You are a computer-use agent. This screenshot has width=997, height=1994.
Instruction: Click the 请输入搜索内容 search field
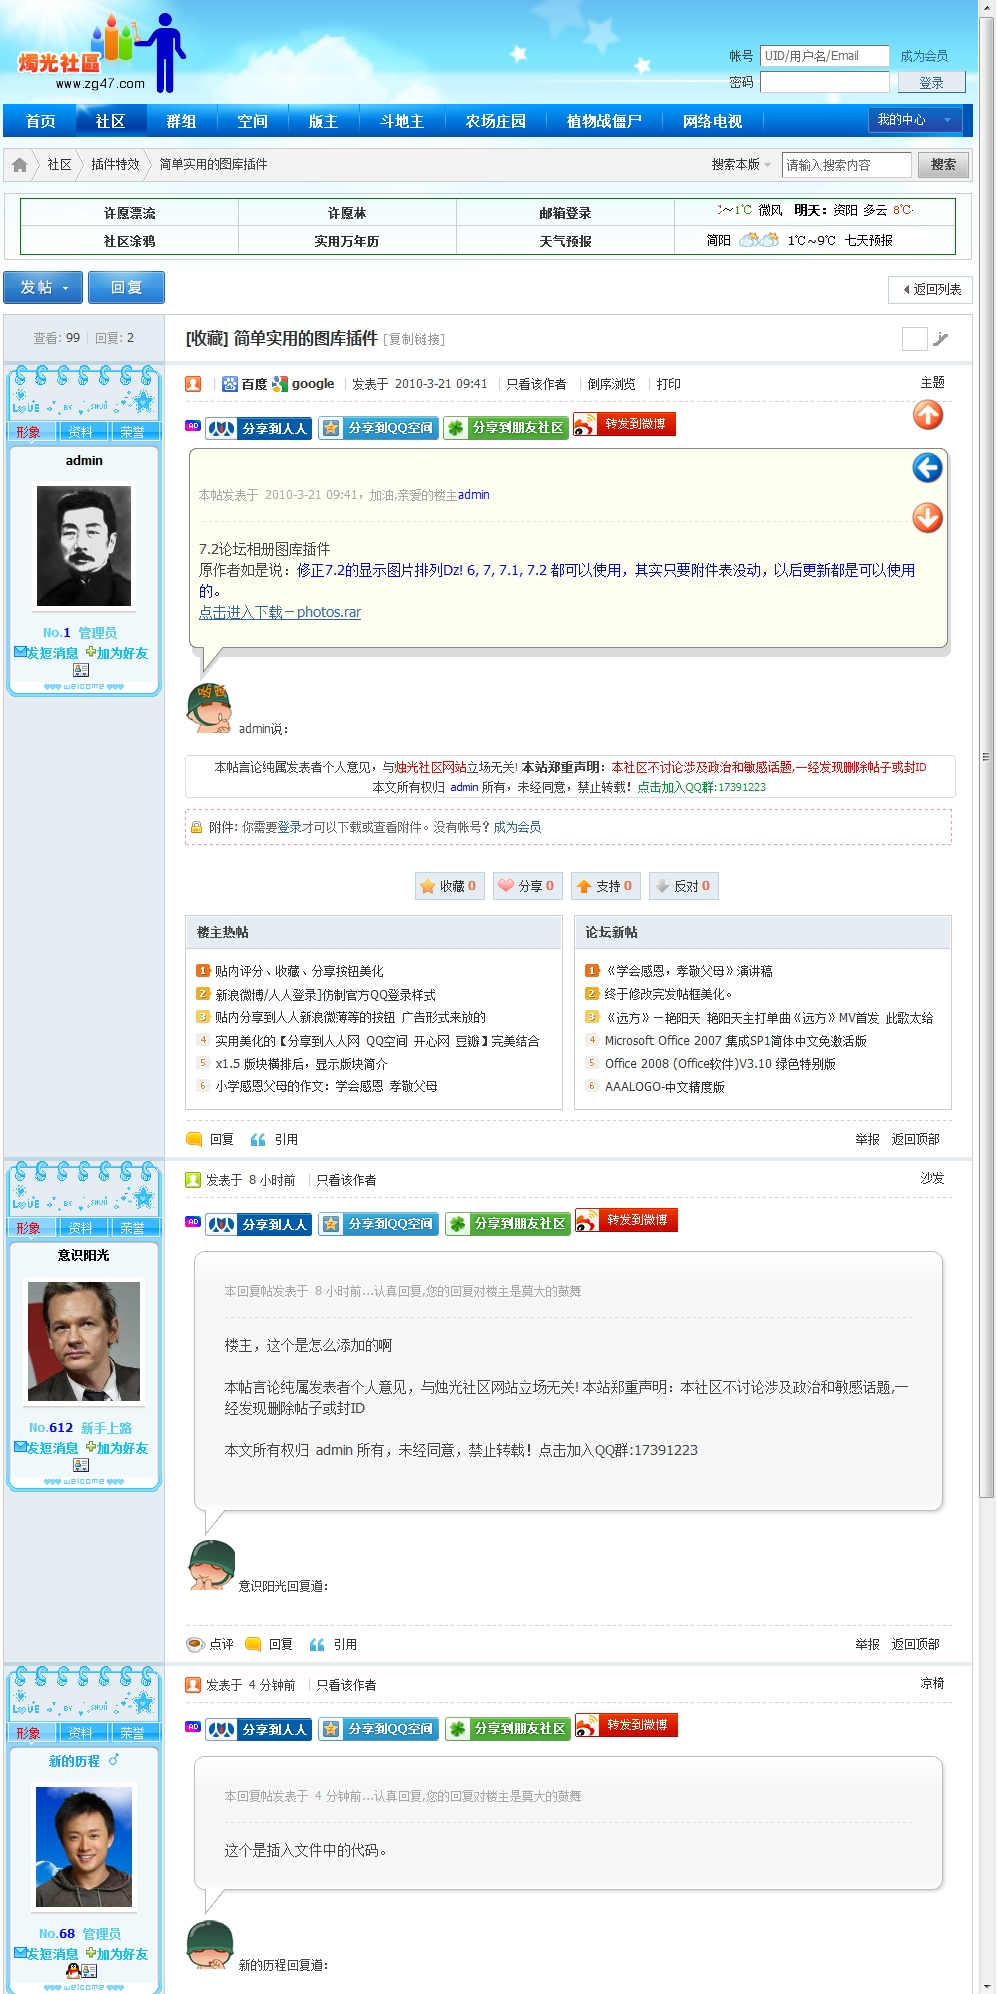coord(846,165)
